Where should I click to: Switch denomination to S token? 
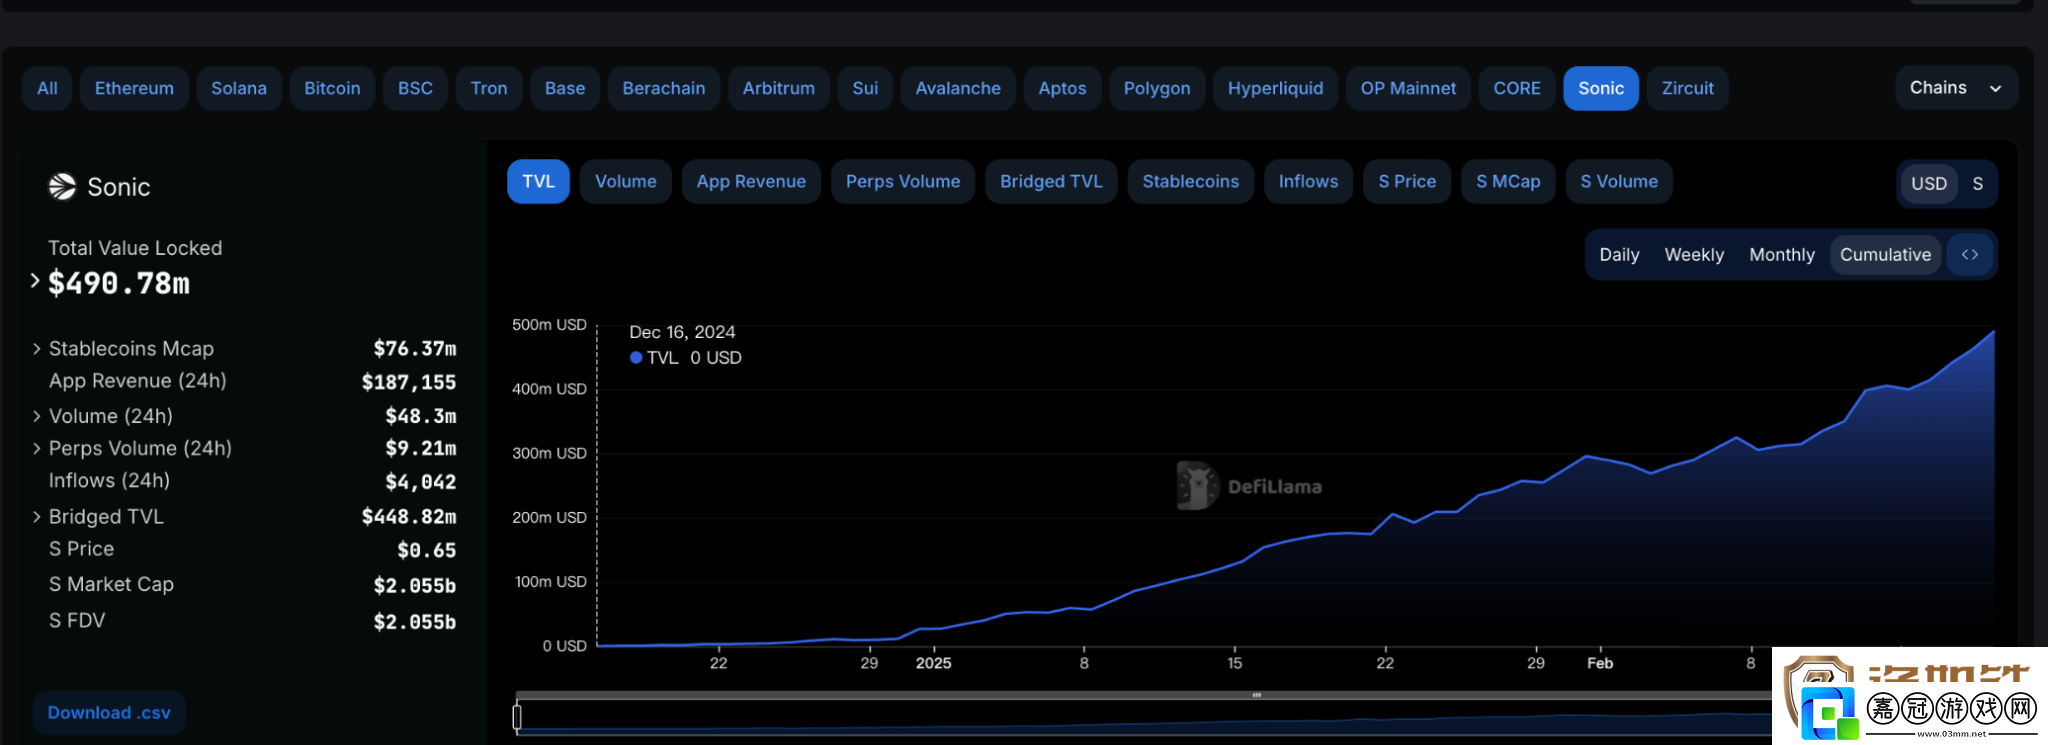[x=1977, y=184]
